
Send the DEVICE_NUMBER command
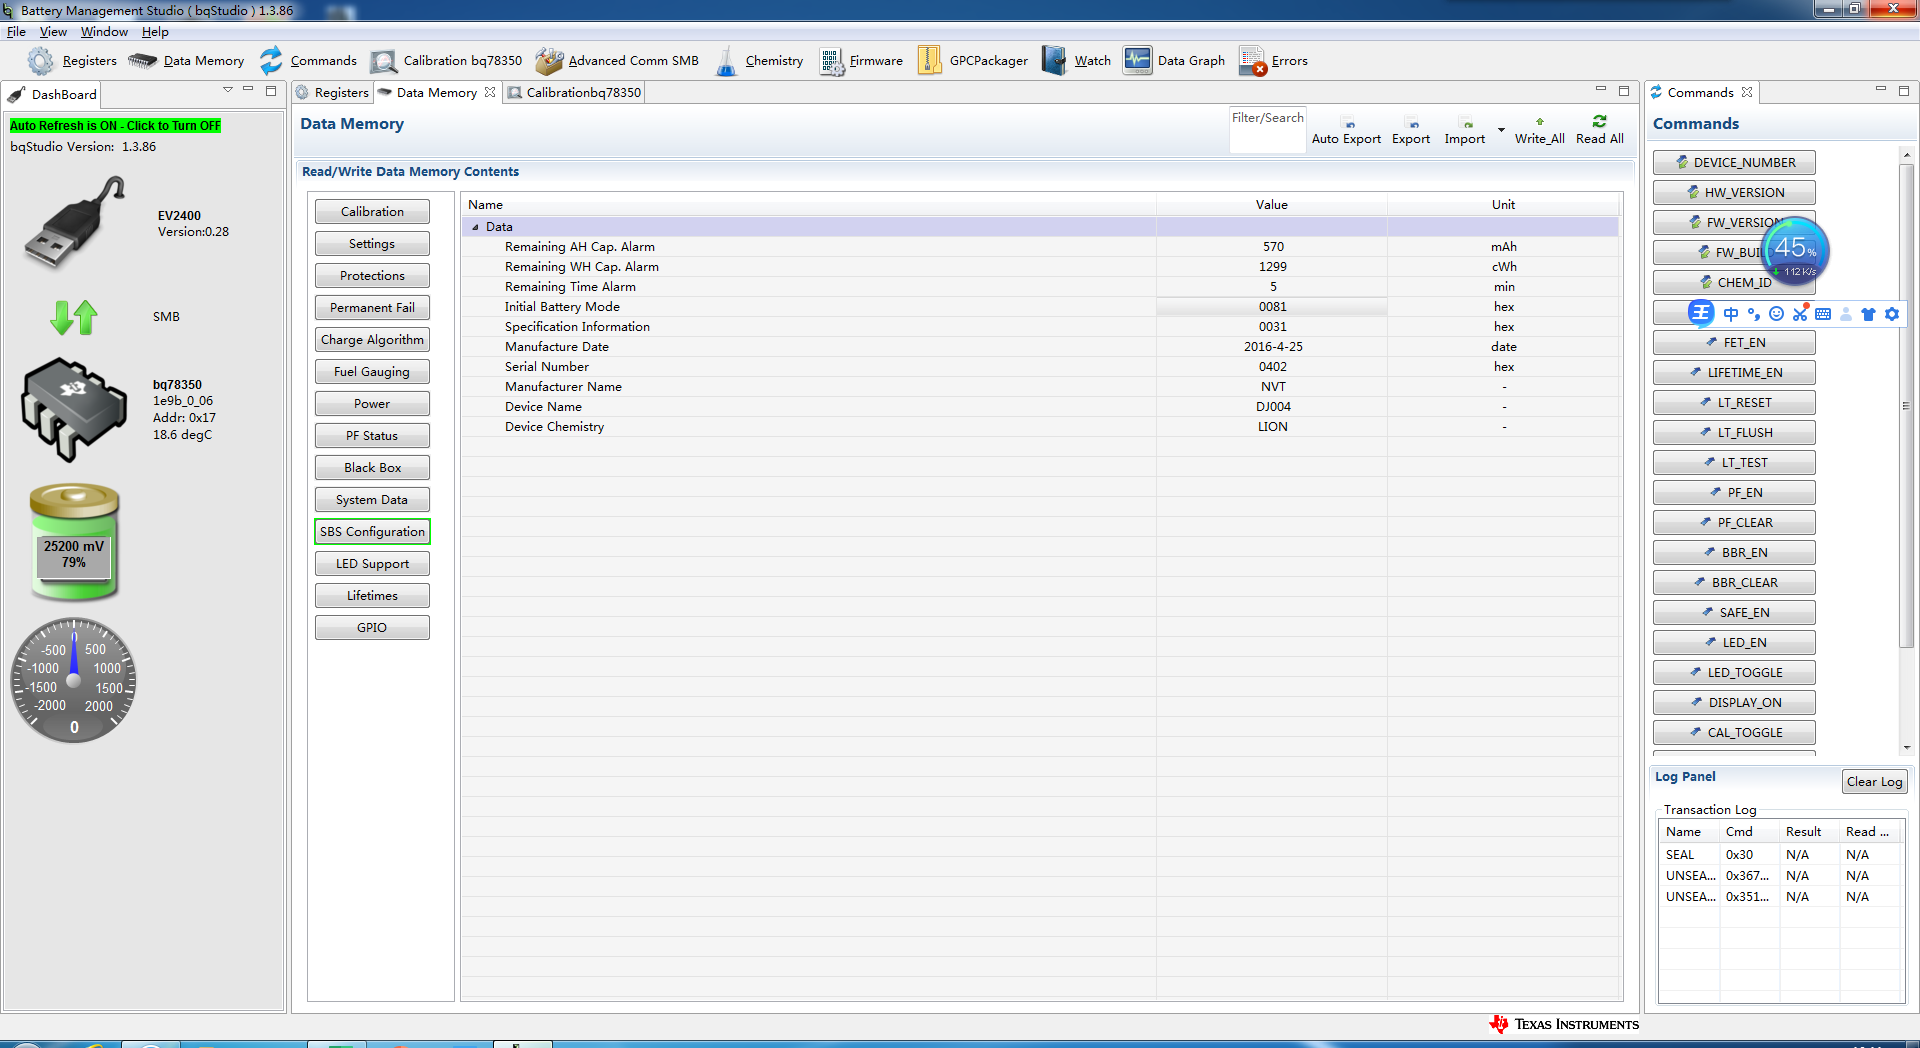[1734, 163]
